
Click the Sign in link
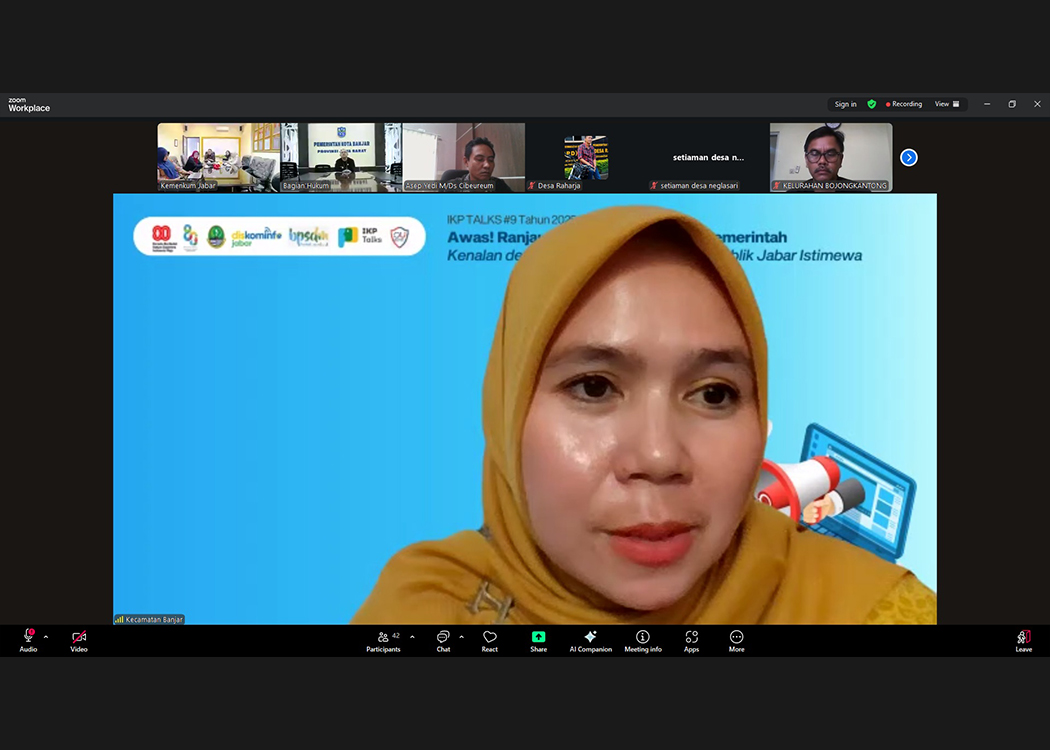[845, 103]
